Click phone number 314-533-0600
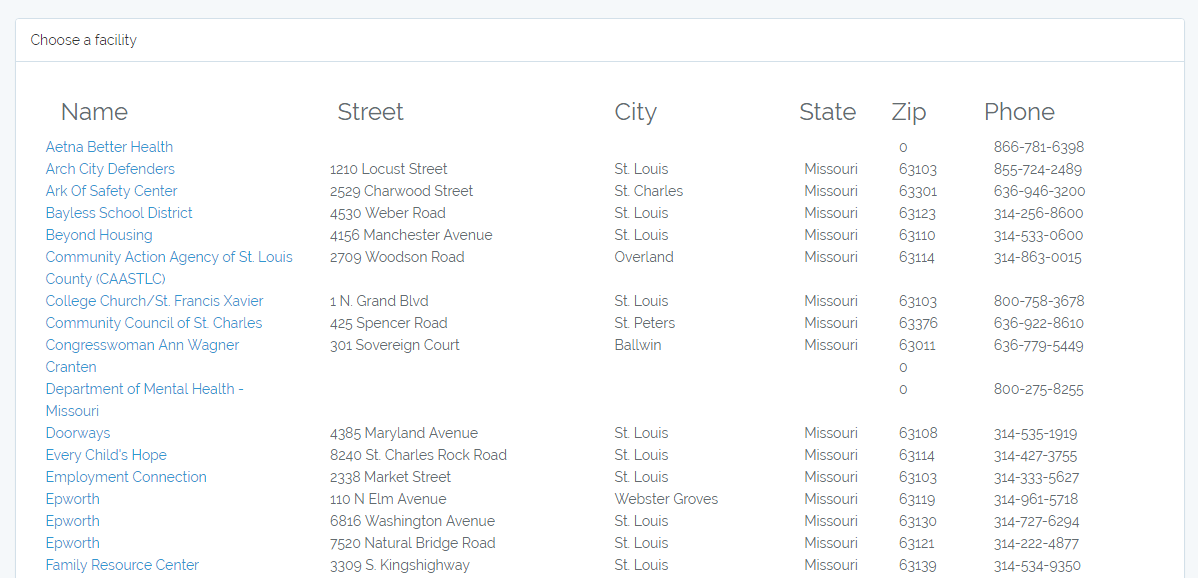 click(1038, 235)
